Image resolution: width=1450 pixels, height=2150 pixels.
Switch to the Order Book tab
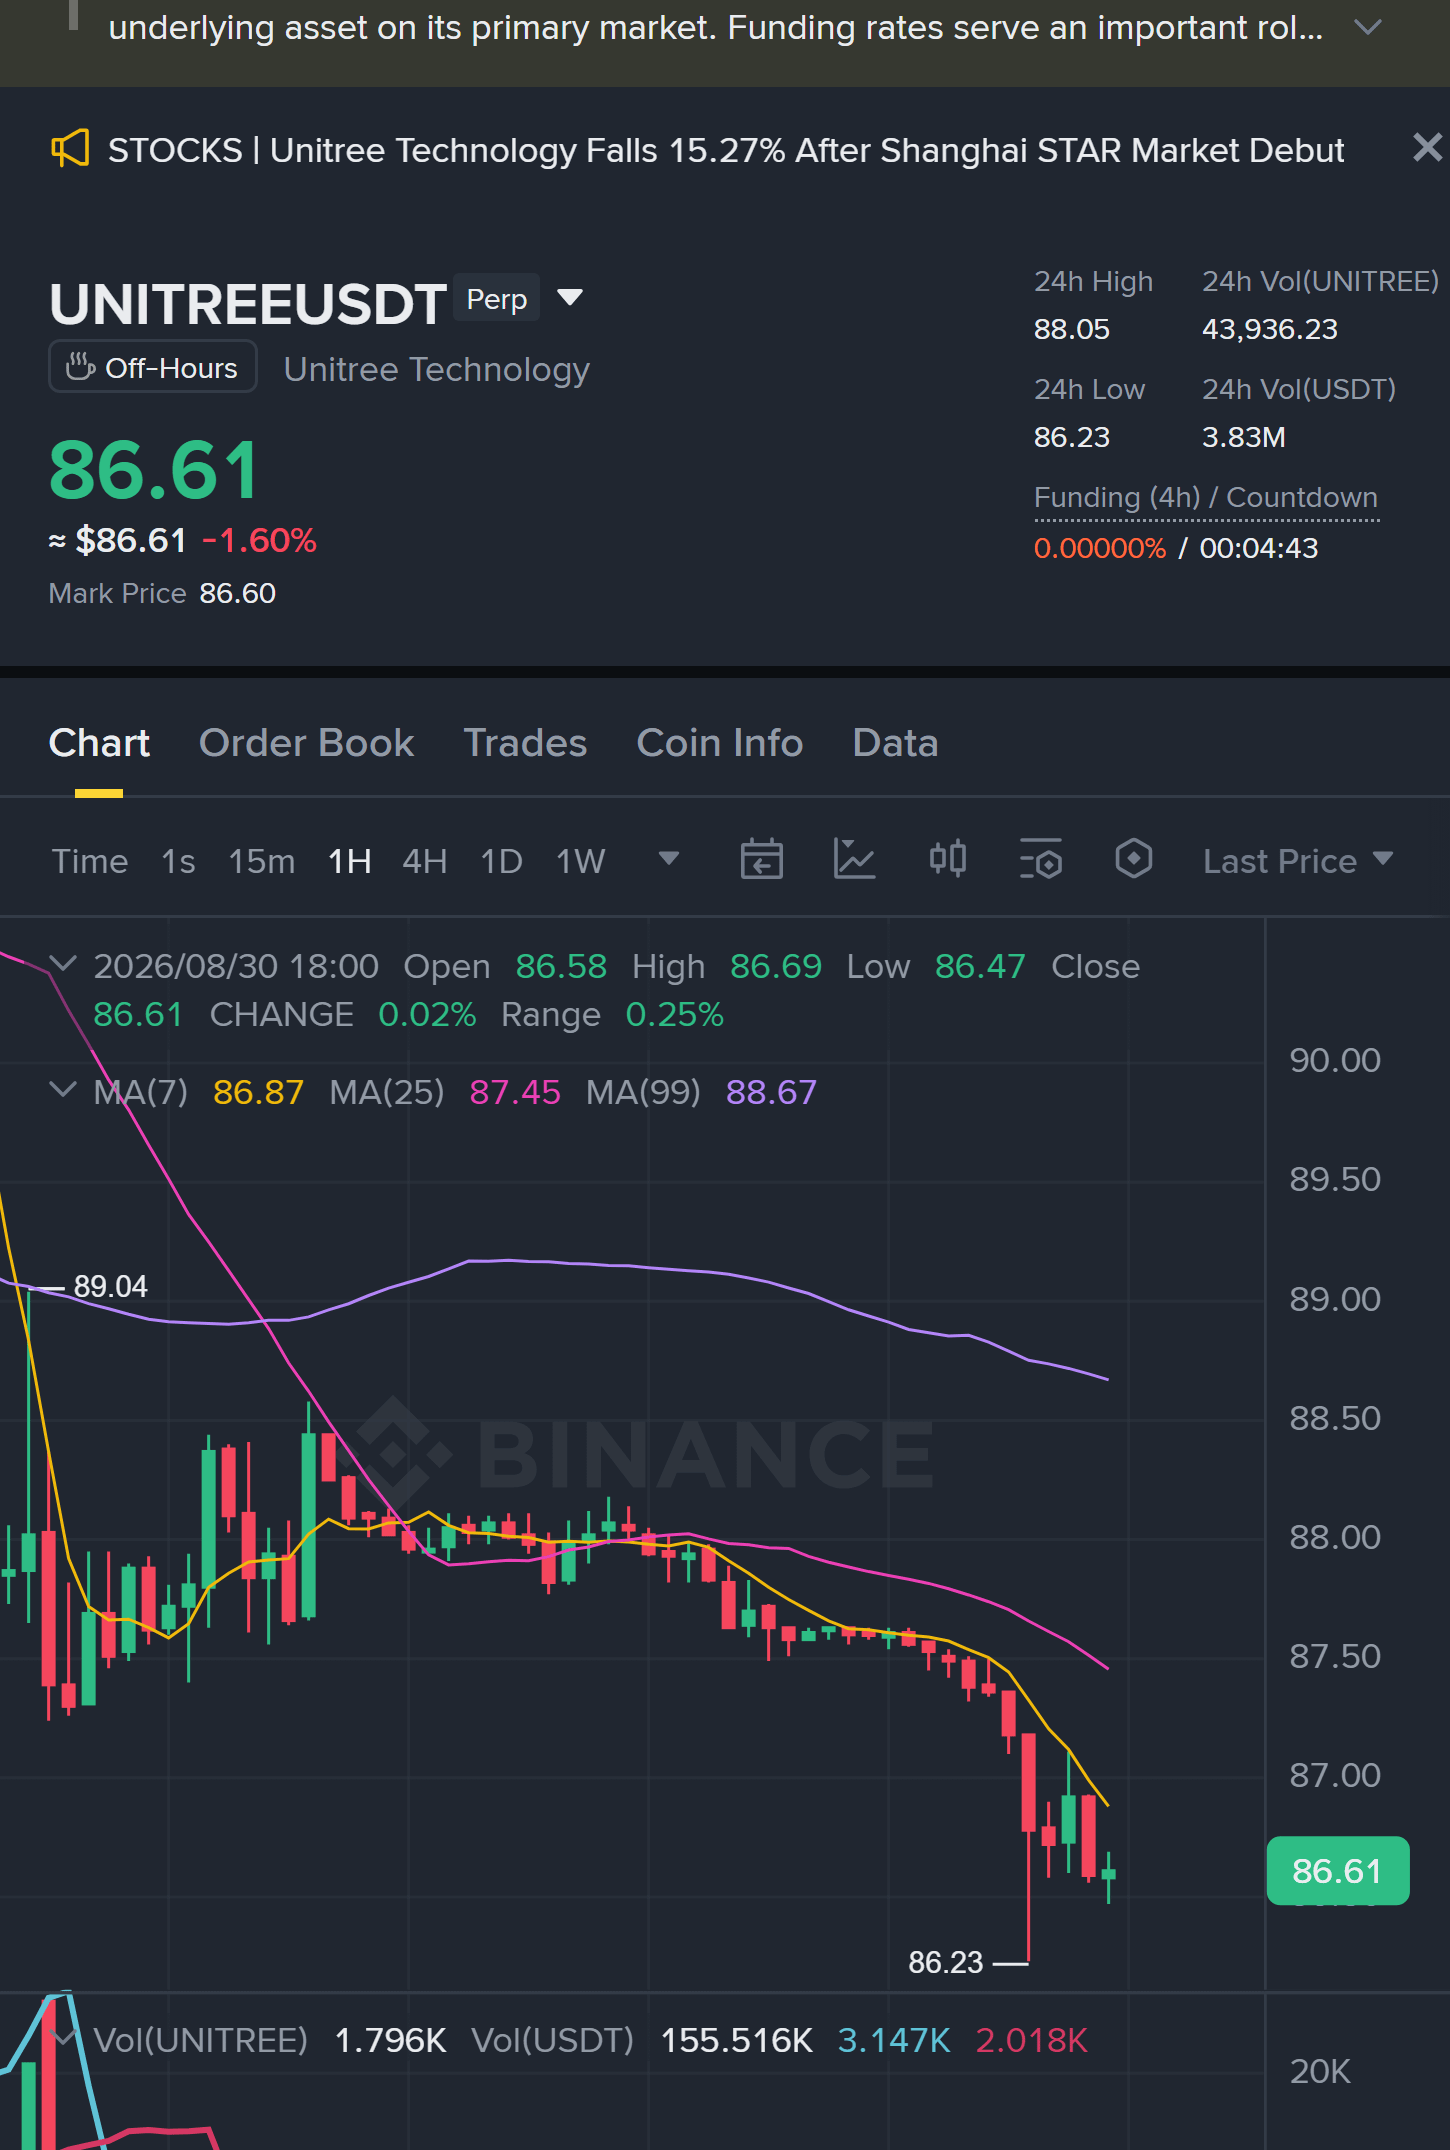[x=306, y=743]
